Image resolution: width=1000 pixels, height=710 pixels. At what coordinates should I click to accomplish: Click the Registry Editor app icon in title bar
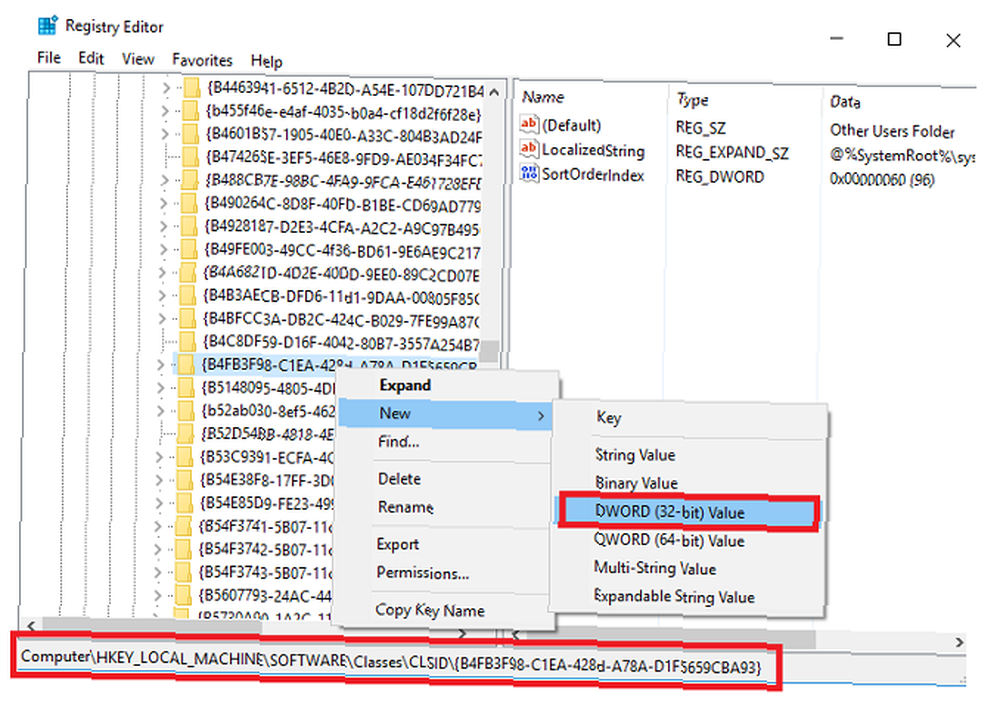pos(47,26)
